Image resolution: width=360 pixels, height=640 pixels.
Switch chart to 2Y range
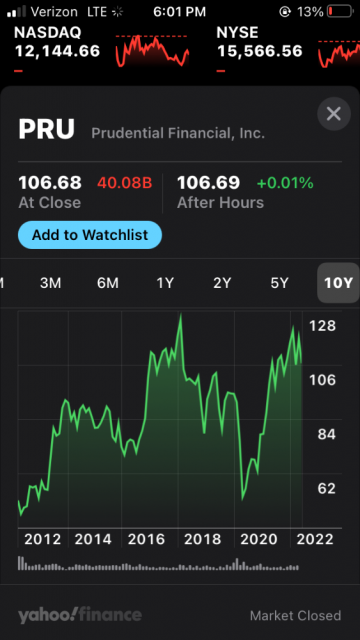(222, 283)
